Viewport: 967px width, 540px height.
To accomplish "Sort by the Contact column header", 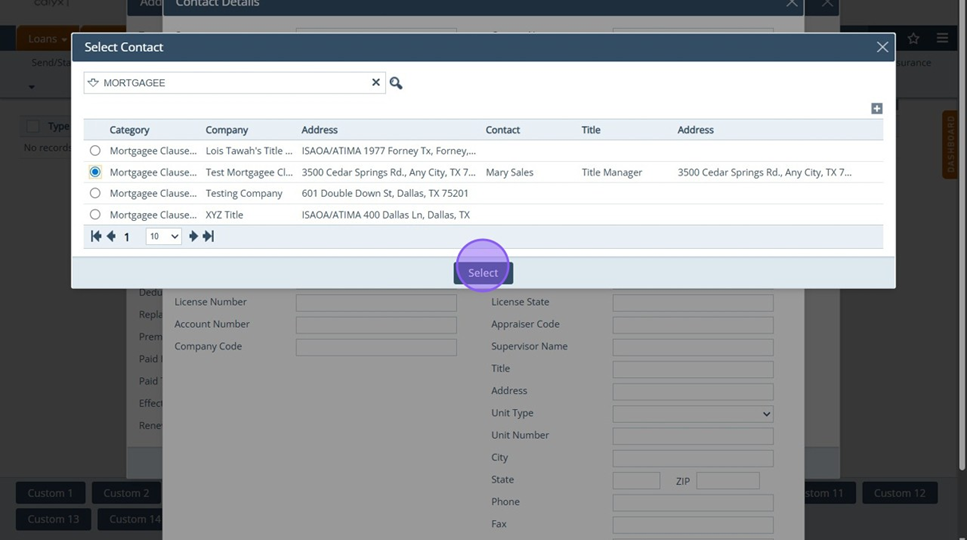I will click(503, 130).
